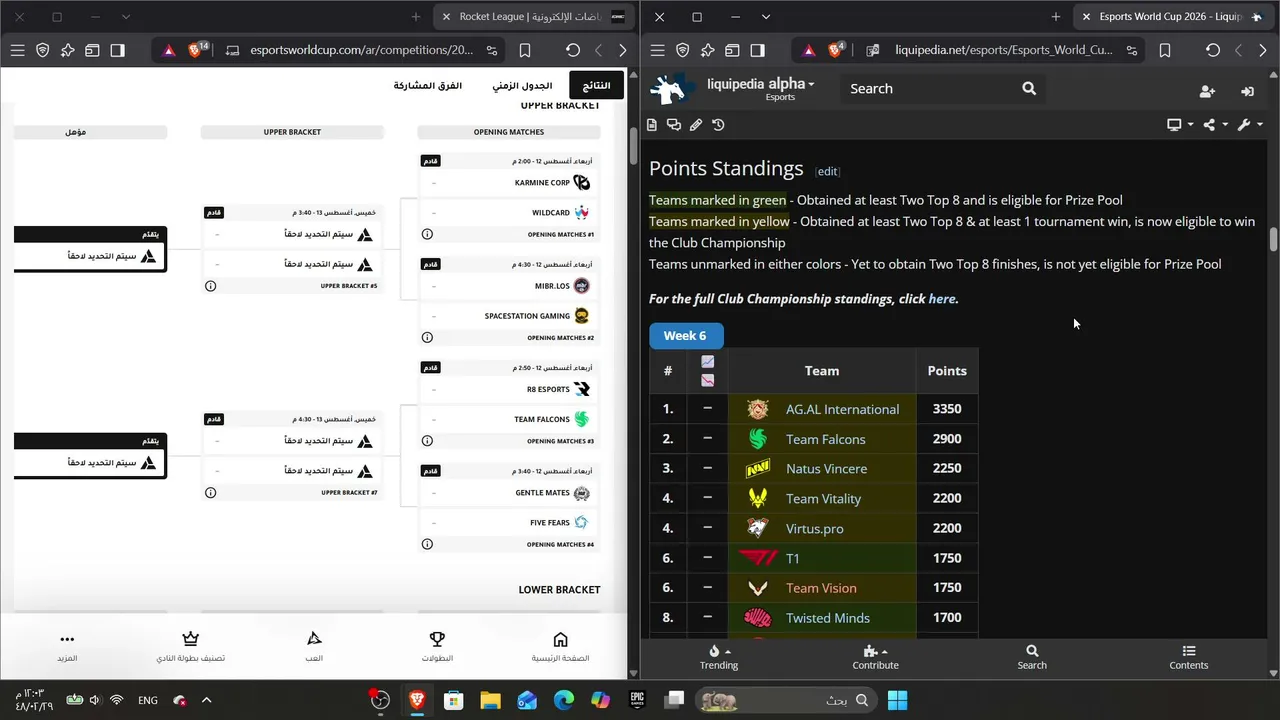Open Windows Start button on taskbar
The height and width of the screenshot is (720, 1280).
coord(897,701)
